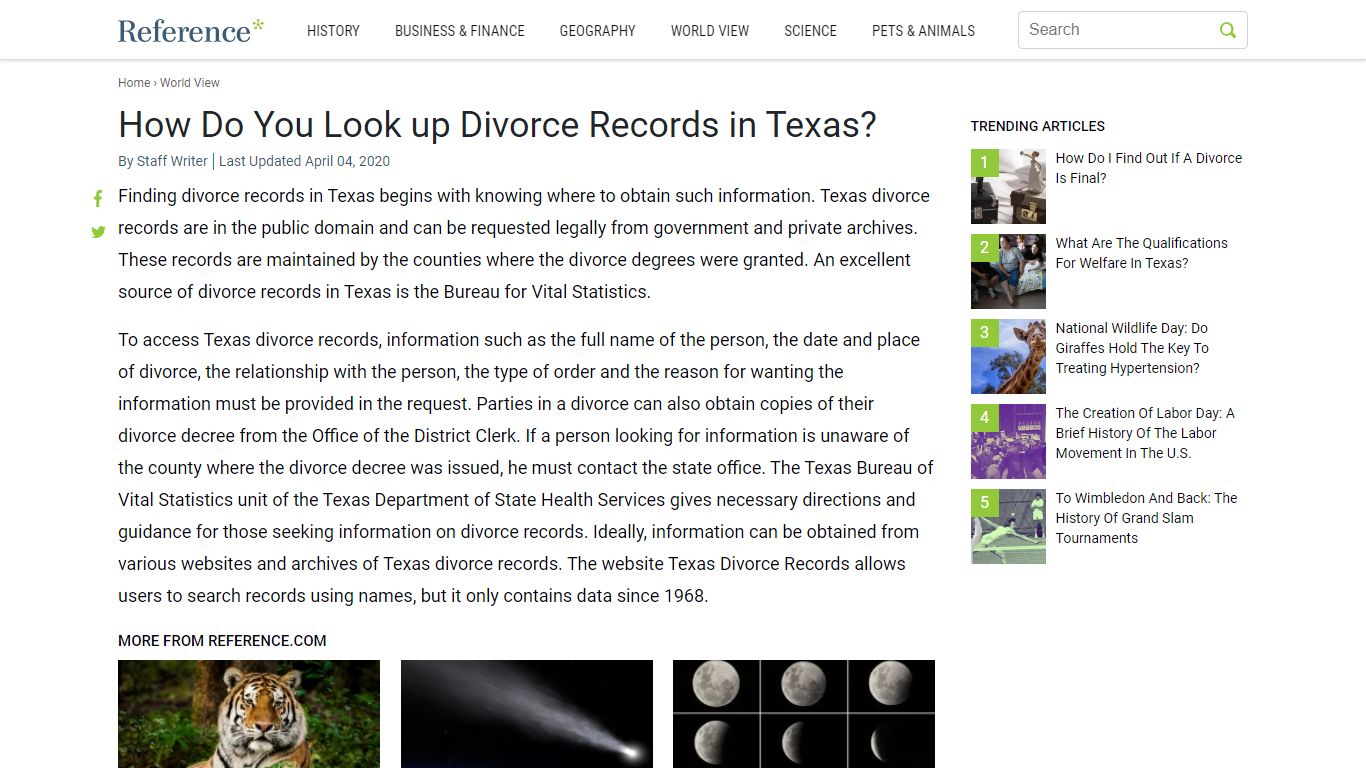Viewport: 1366px width, 768px height.
Task: Share article via Facebook icon
Action: (98, 199)
